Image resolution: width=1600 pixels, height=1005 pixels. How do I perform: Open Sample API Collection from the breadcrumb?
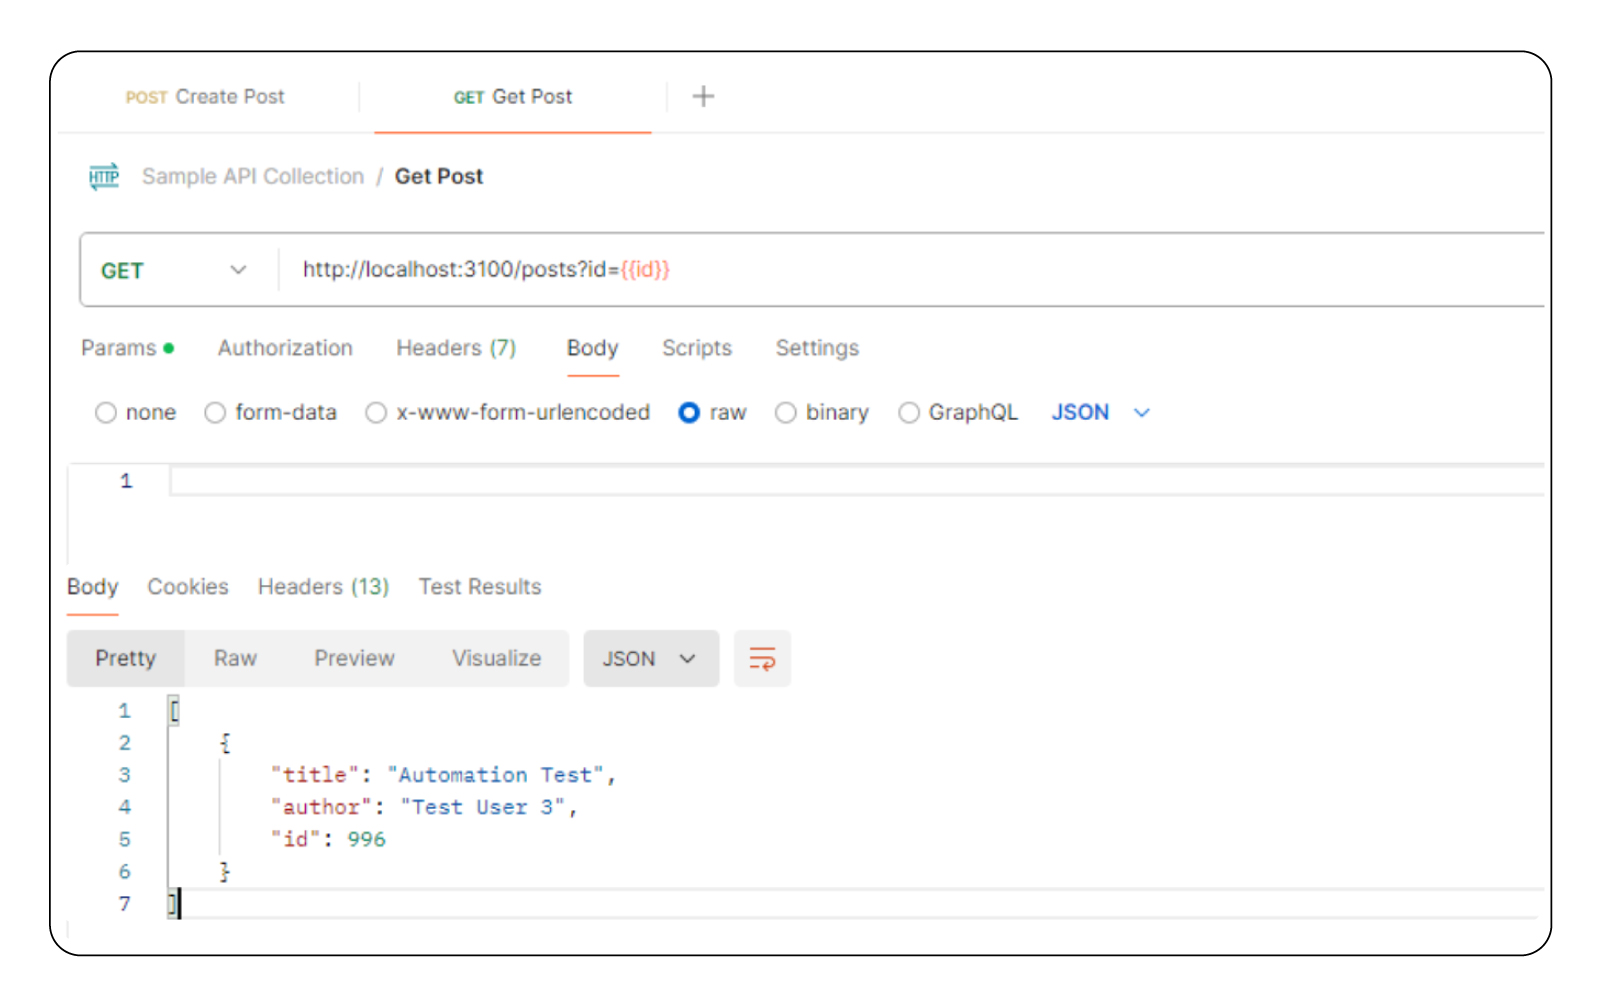coord(252,176)
